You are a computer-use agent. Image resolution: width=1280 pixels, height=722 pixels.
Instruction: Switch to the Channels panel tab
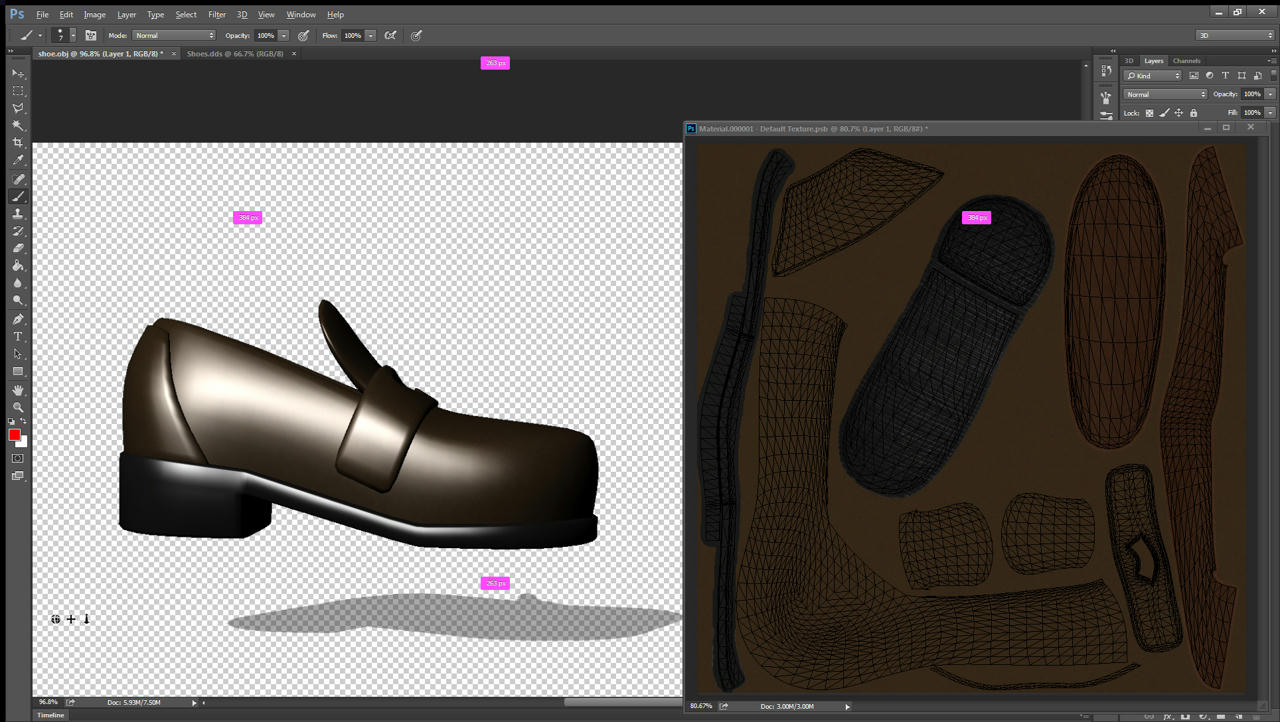point(1186,61)
